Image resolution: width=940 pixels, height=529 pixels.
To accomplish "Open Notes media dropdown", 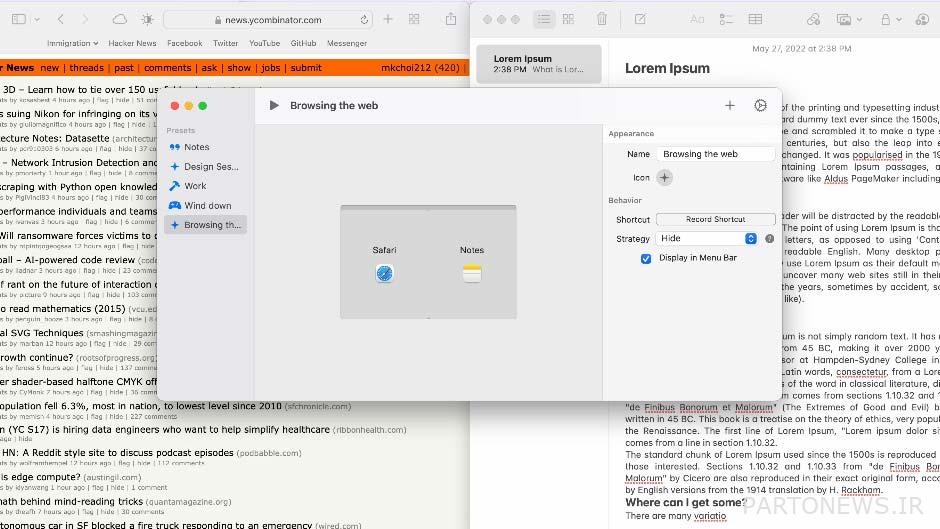I will click(849, 19).
